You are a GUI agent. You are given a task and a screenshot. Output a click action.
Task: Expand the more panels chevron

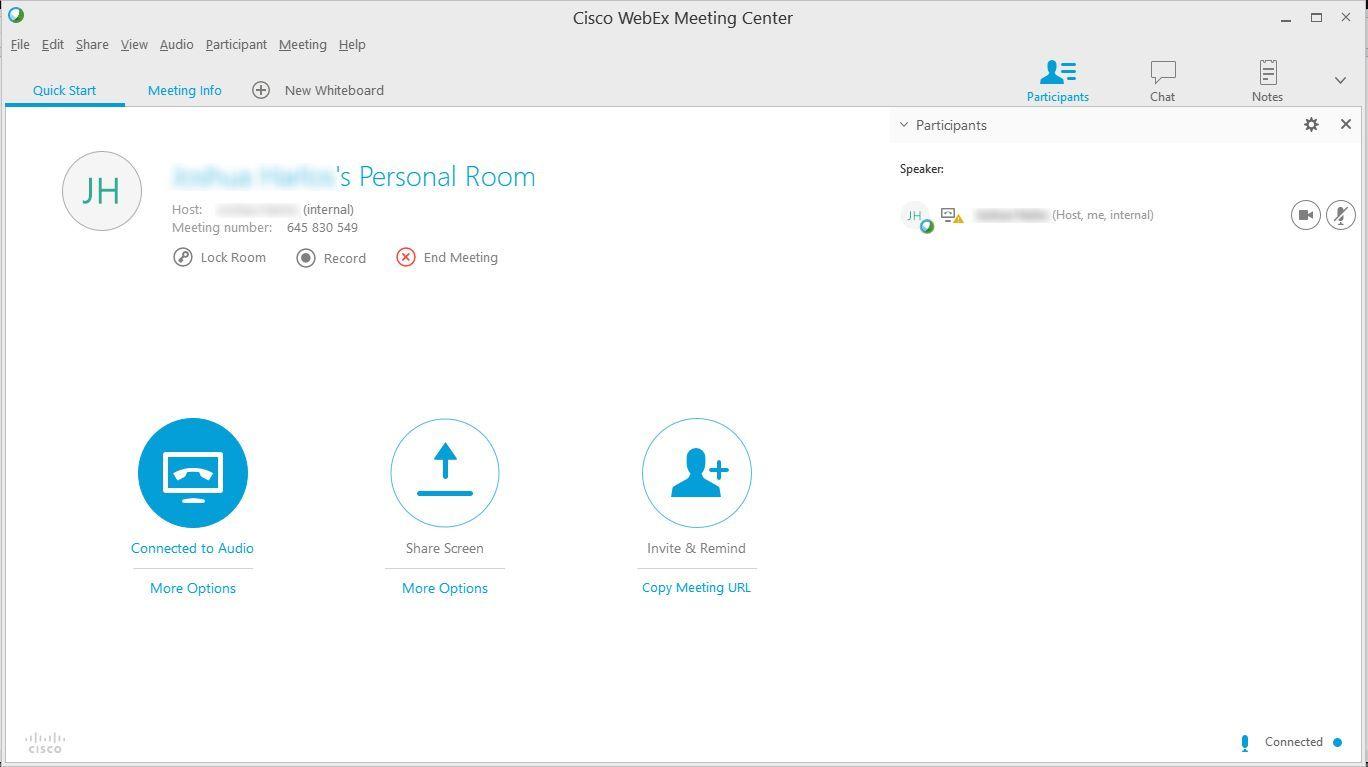(1341, 80)
